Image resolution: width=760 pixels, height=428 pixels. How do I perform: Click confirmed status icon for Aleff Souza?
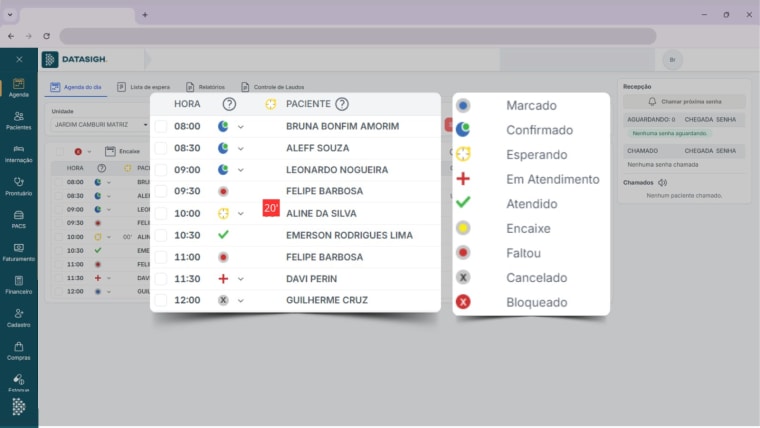[223, 148]
